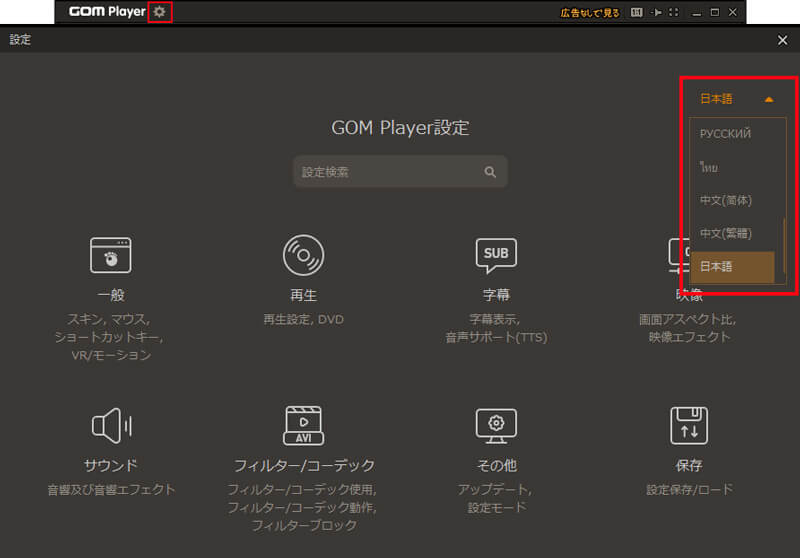The width and height of the screenshot is (800, 558).
Task: Click アップデート, description text
Action: tap(494, 490)
